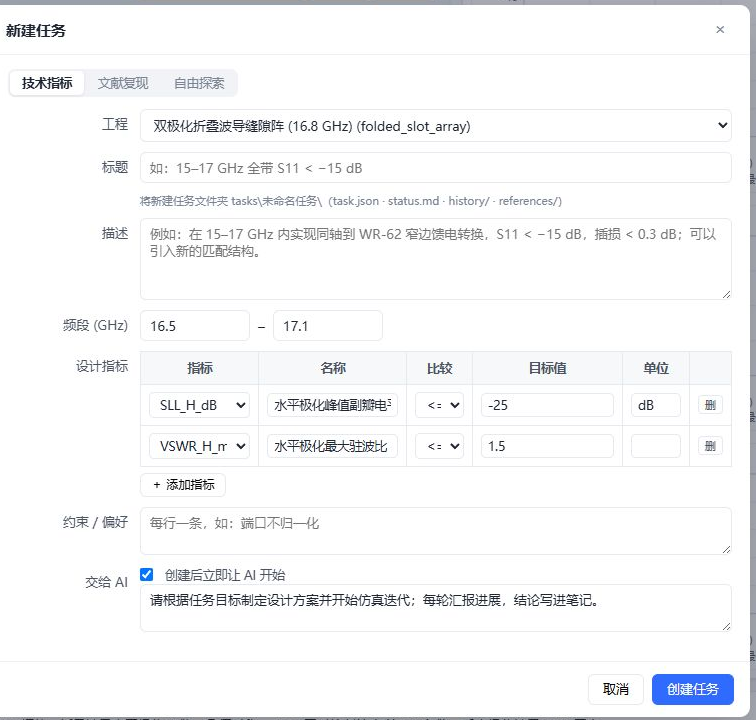The width and height of the screenshot is (756, 720).
Task: Grab the resize handle of 描述 textarea
Action: pos(727,294)
